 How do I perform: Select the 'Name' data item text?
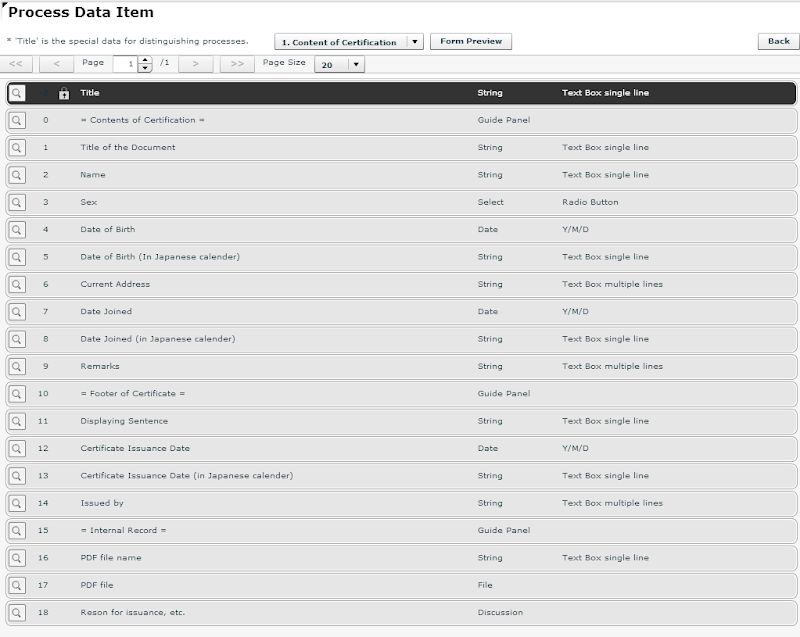tap(93, 175)
